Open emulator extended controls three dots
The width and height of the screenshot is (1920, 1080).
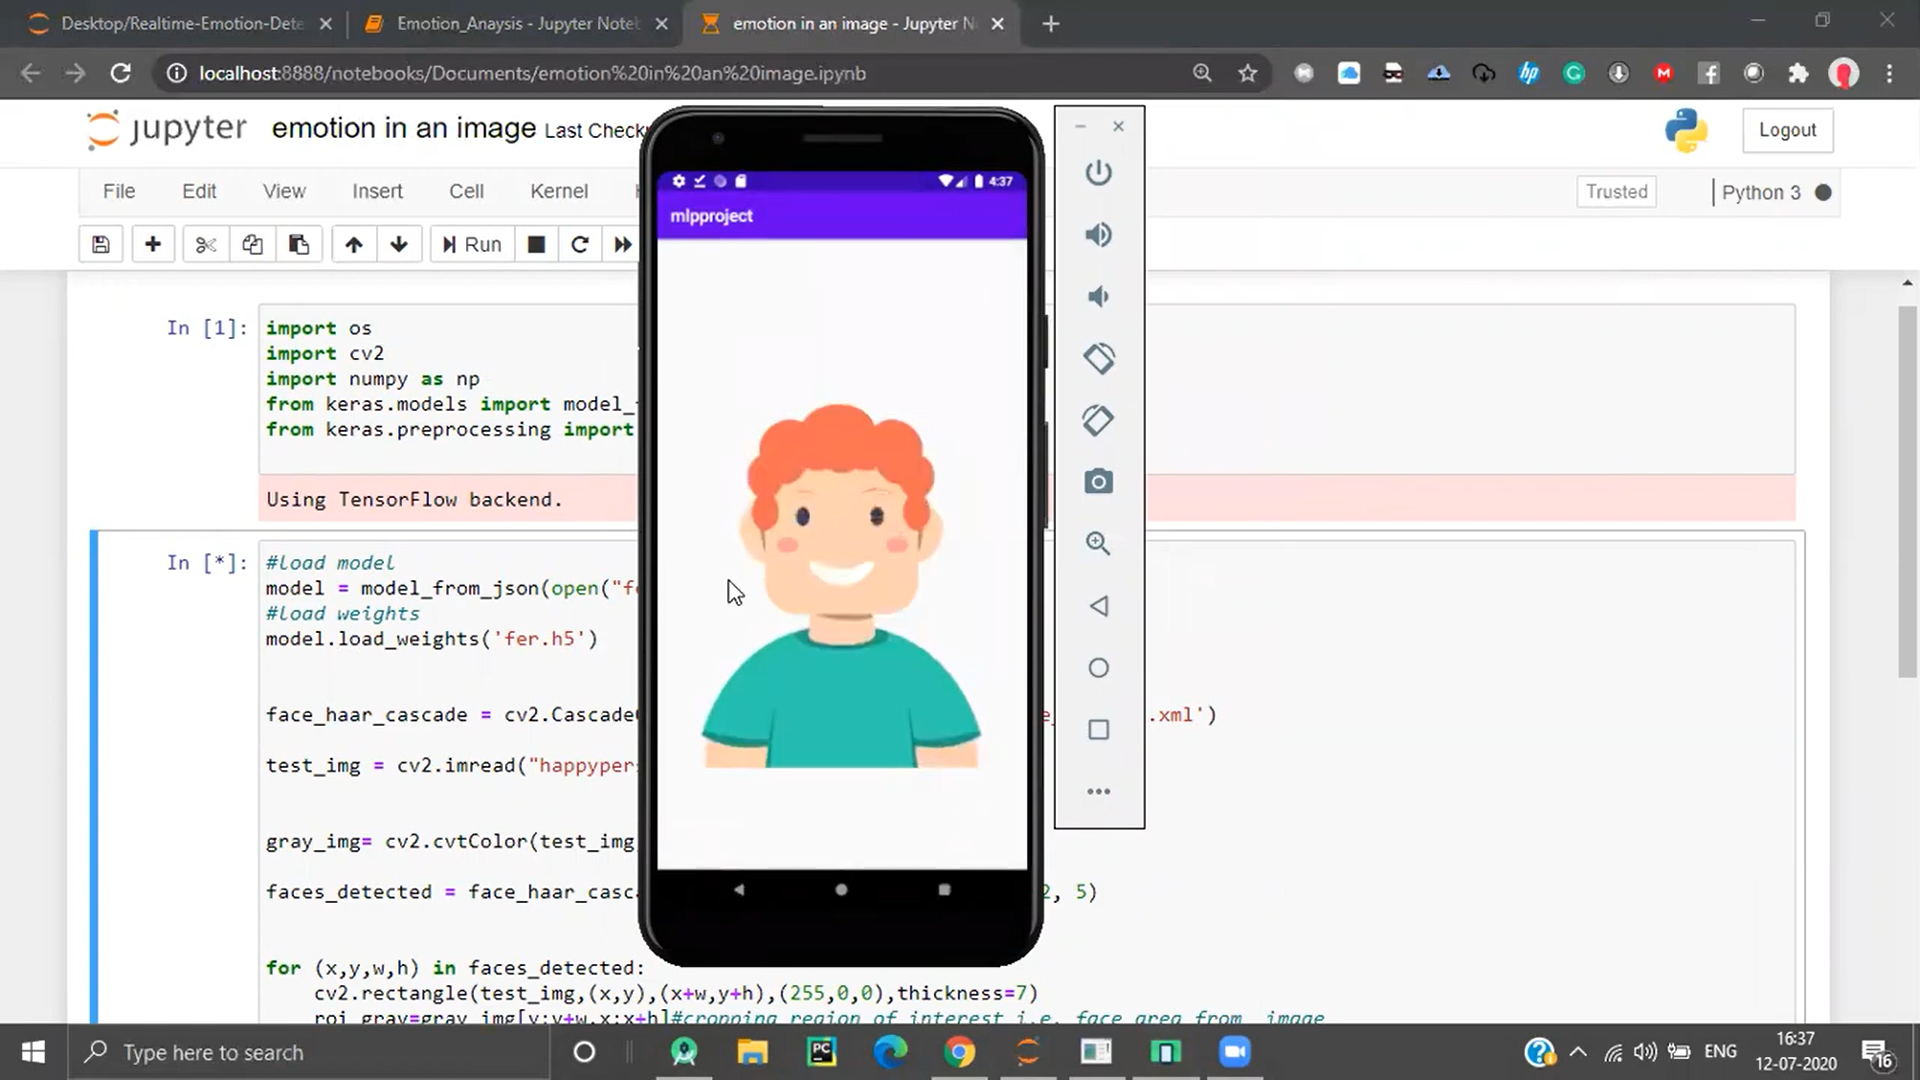pyautogui.click(x=1098, y=791)
